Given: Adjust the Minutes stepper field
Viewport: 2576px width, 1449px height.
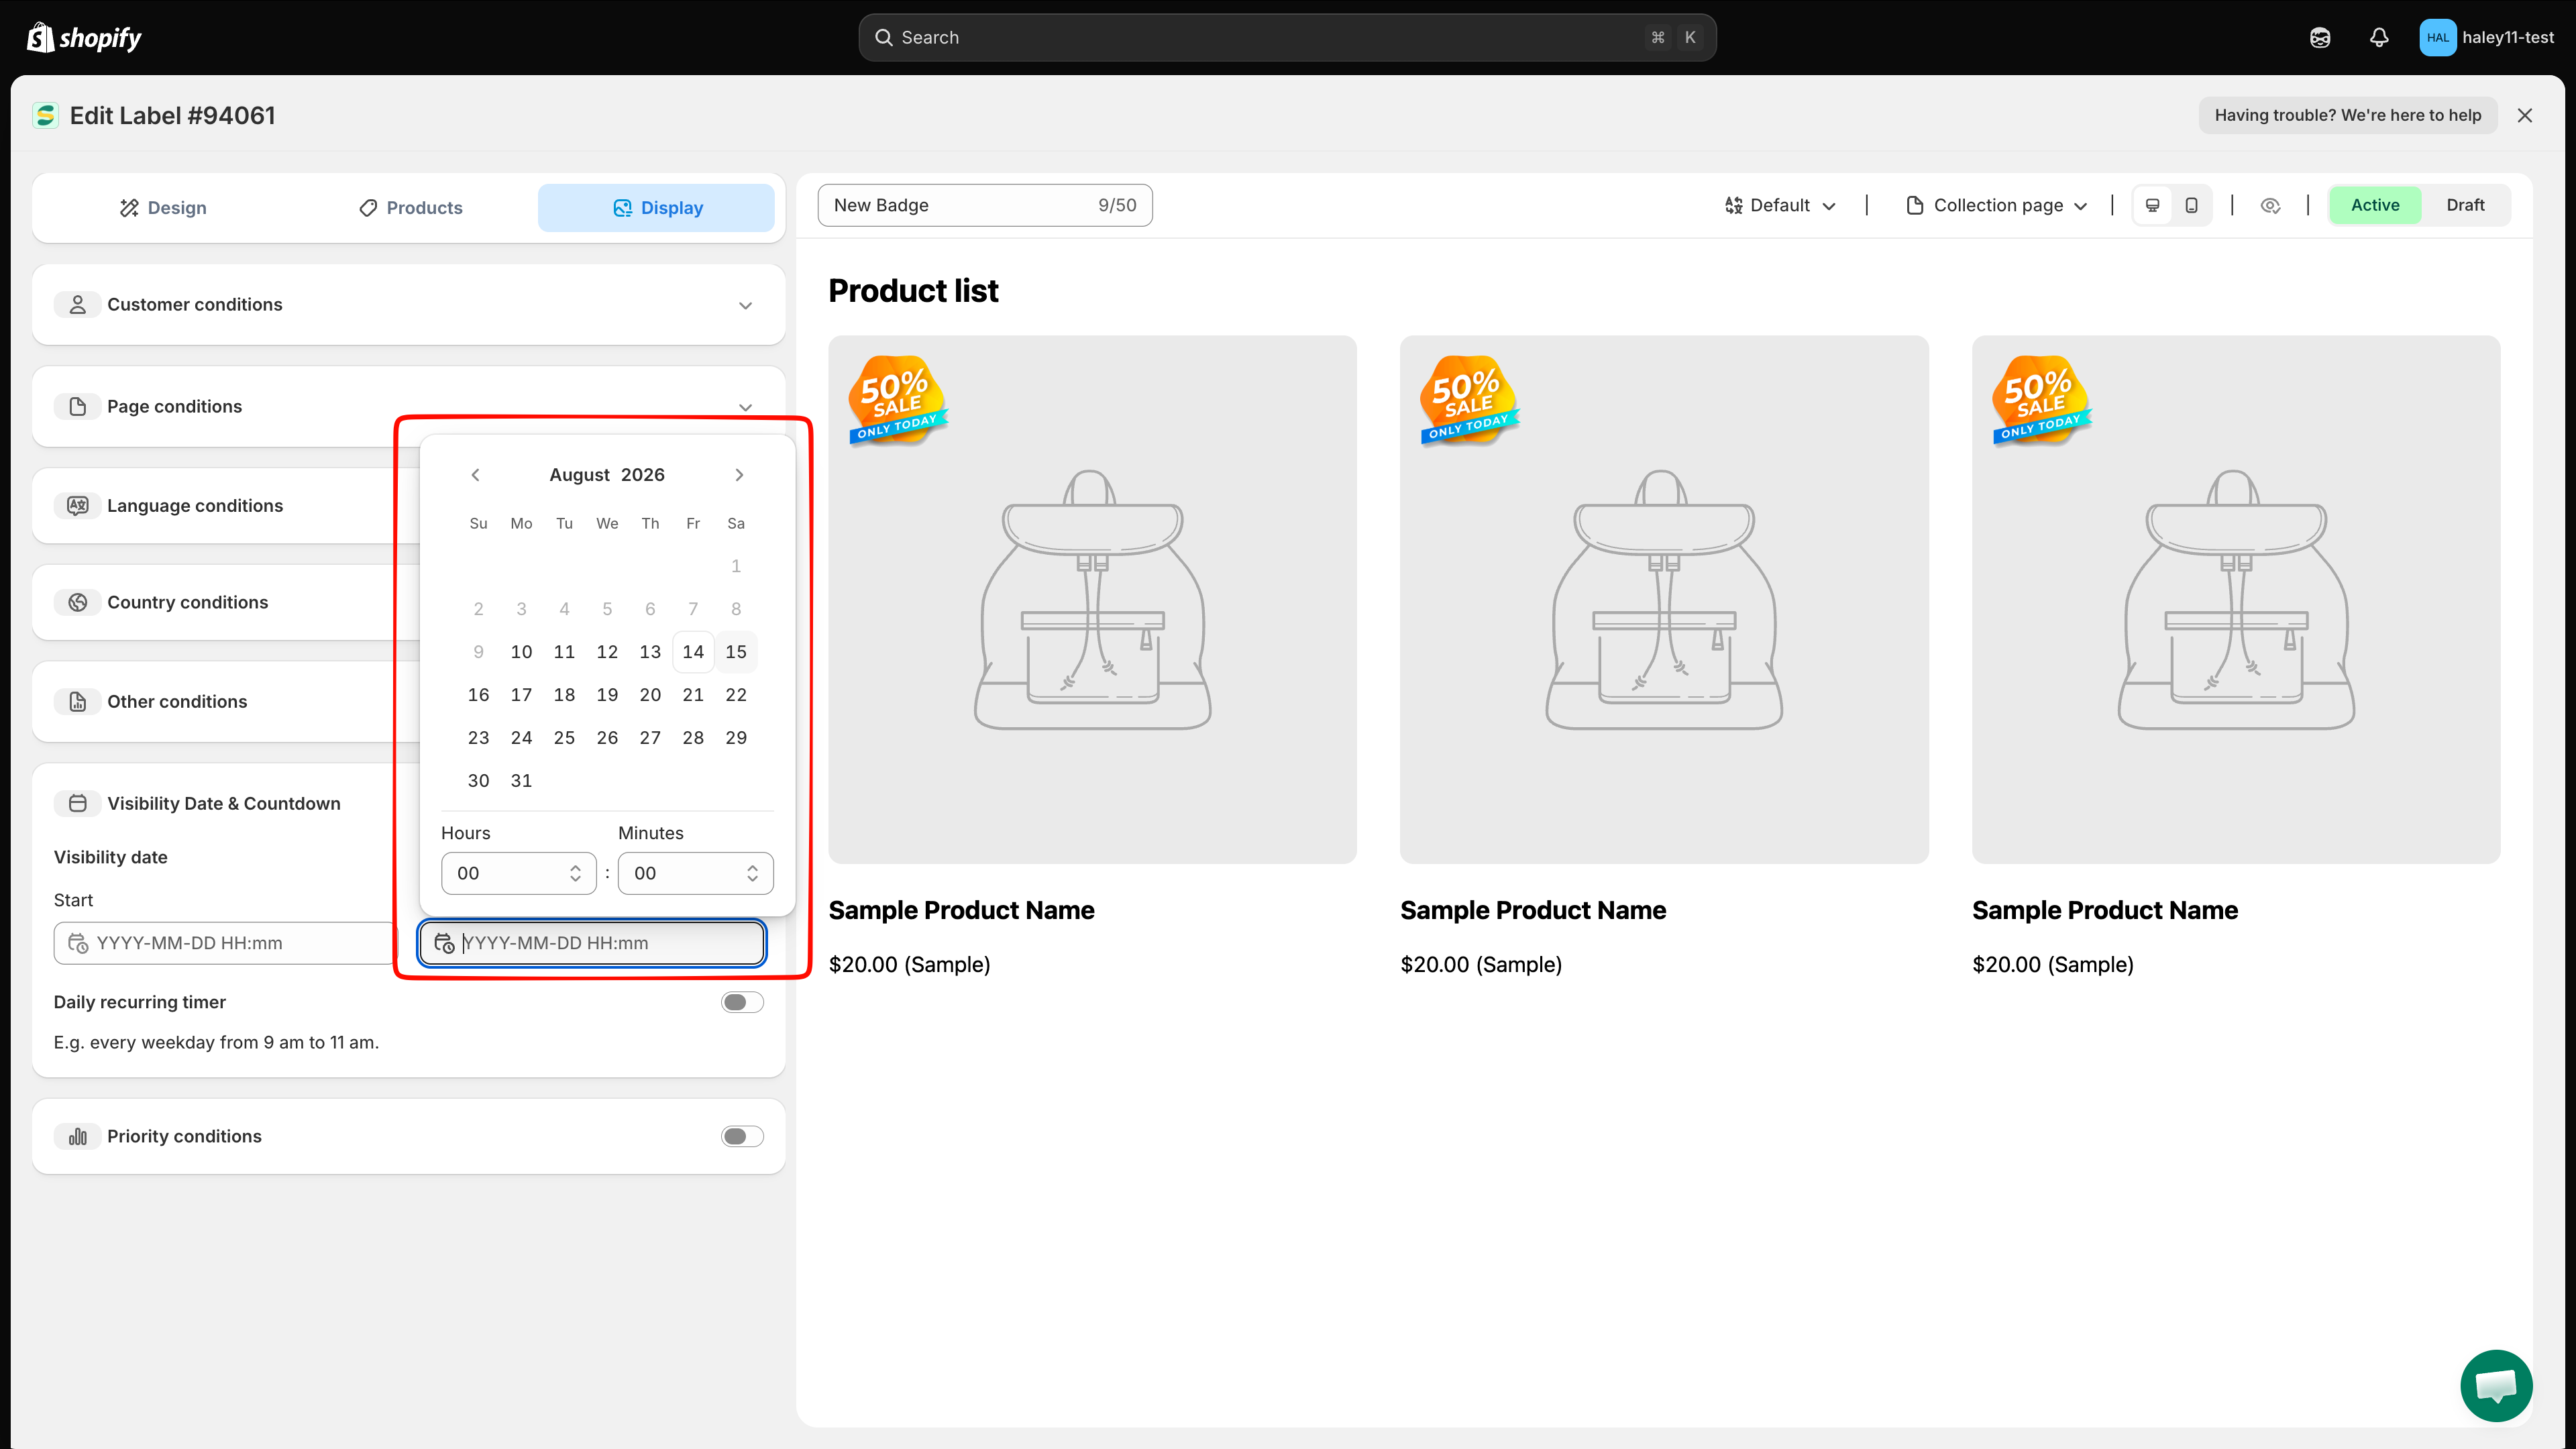Looking at the screenshot, I should pyautogui.click(x=695, y=873).
